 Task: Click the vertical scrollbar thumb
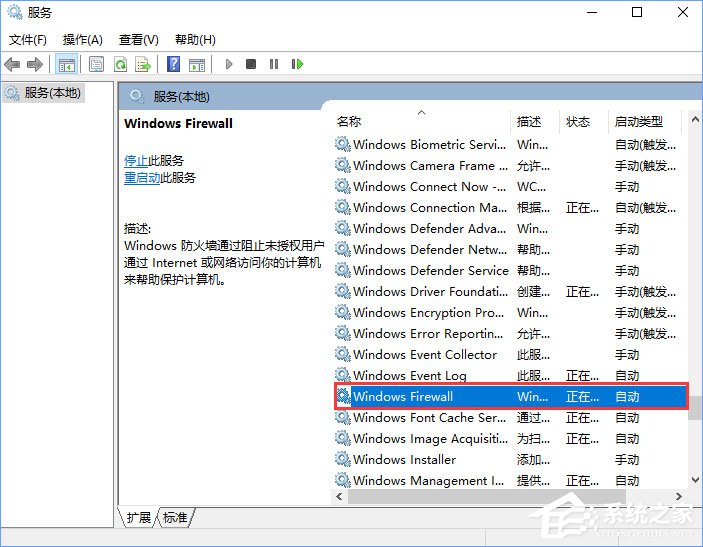[695, 408]
